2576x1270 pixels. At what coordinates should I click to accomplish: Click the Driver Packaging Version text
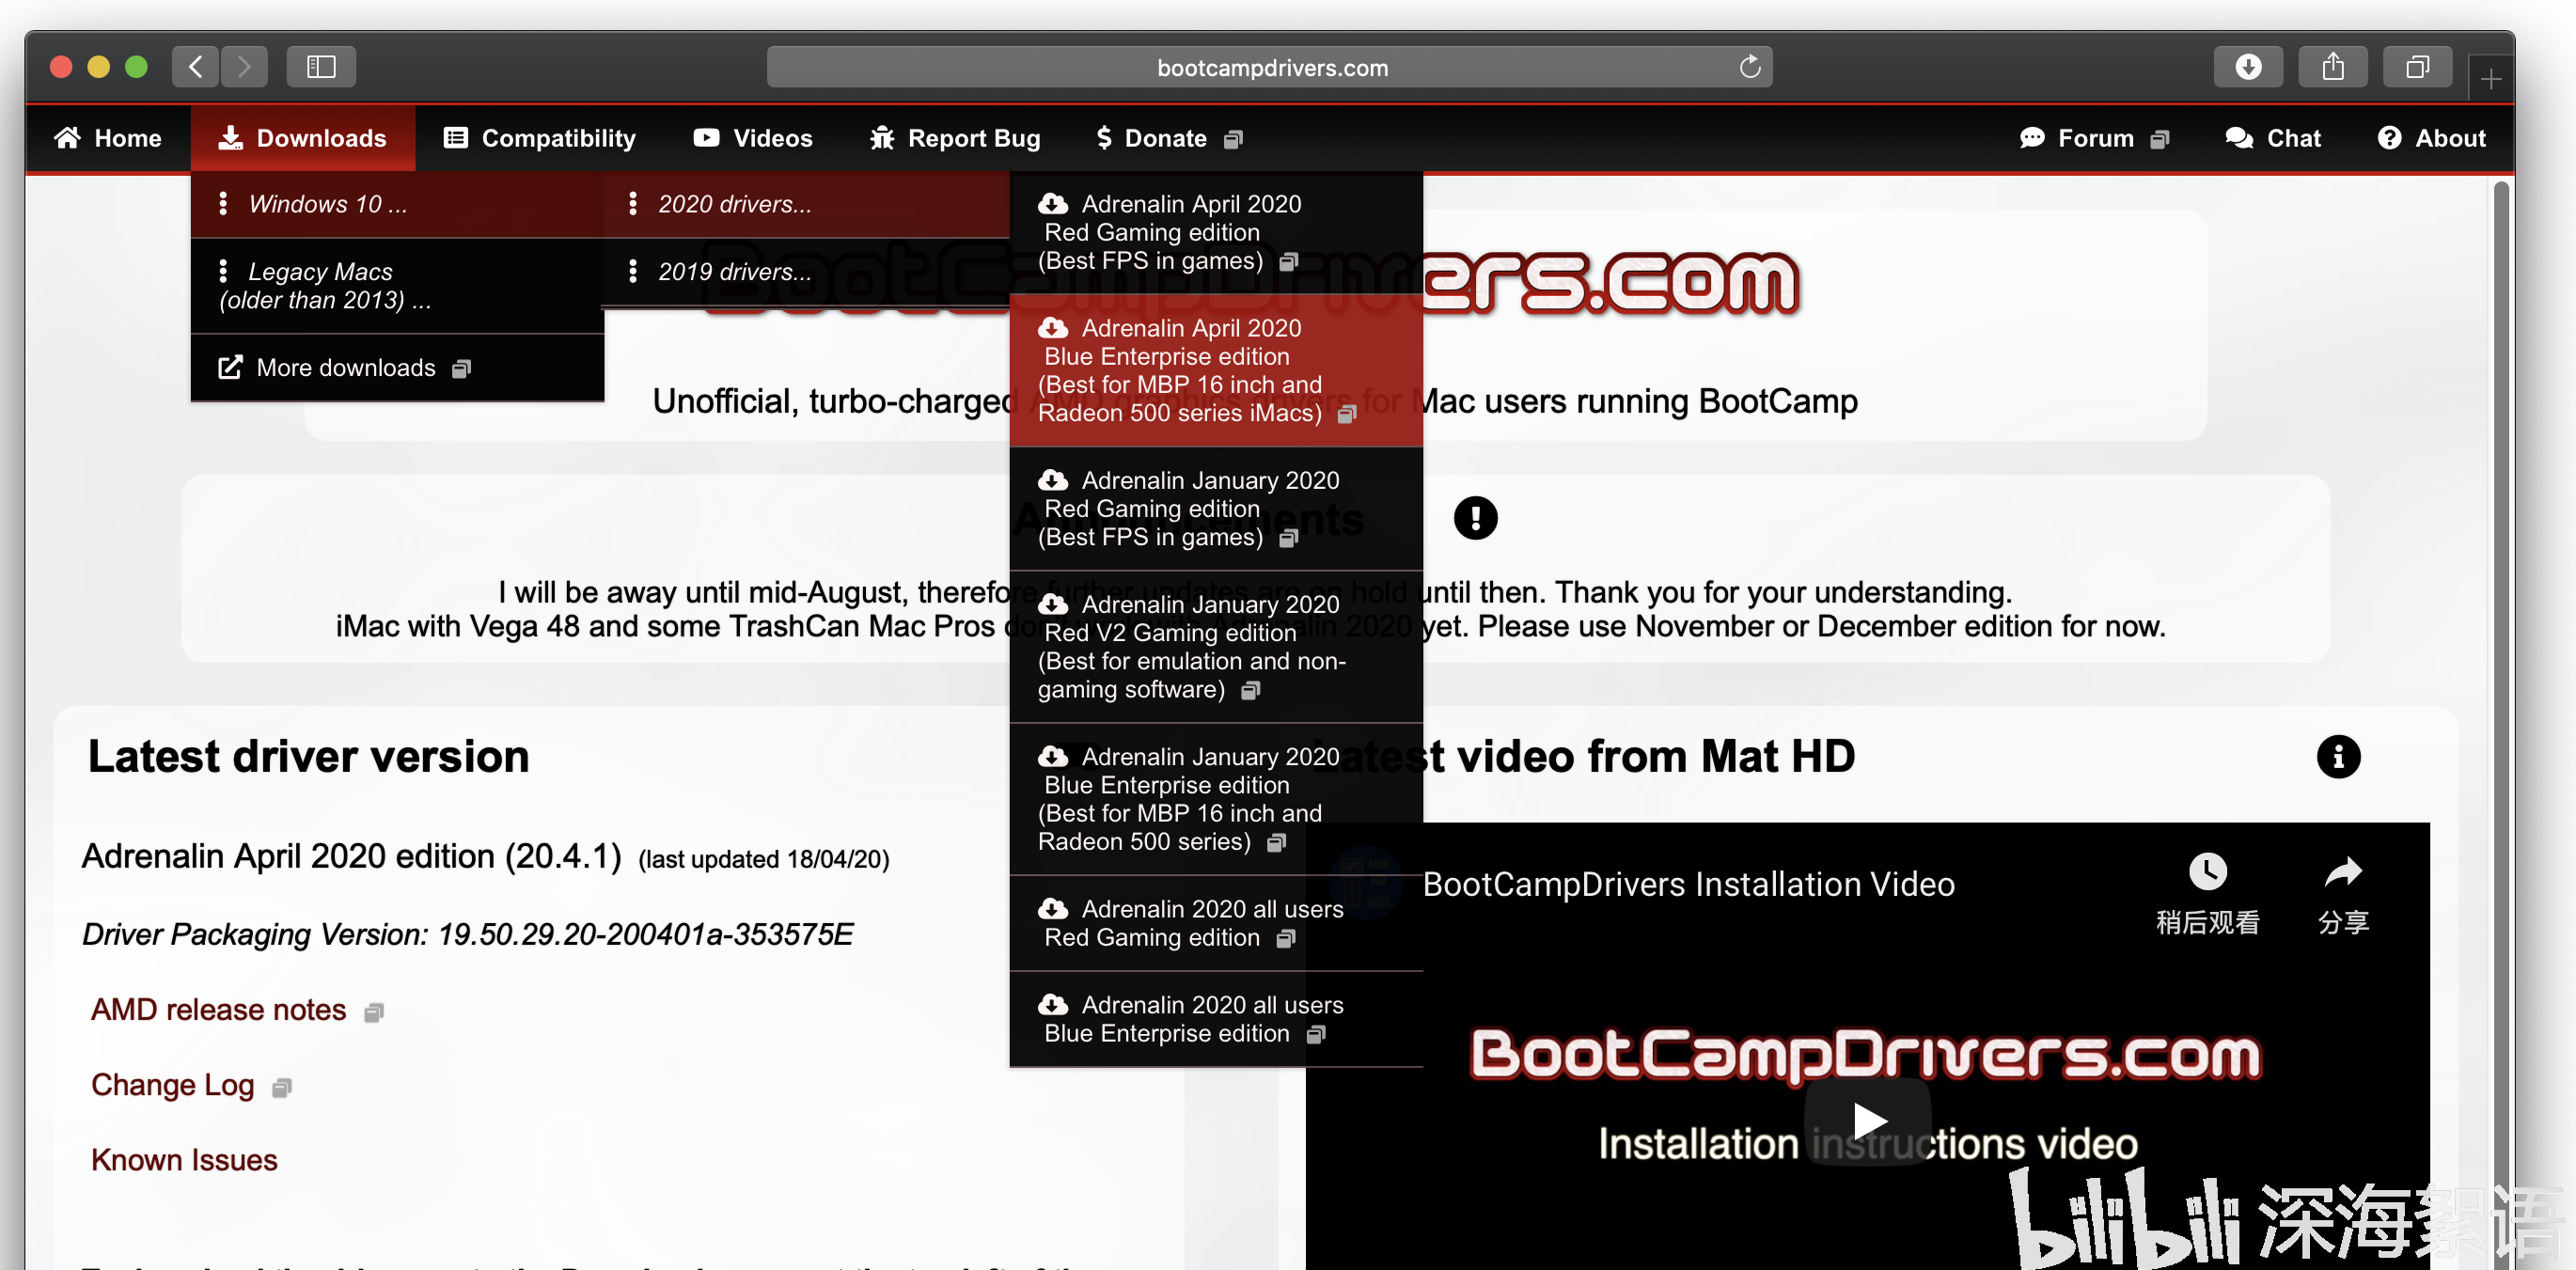click(x=467, y=934)
